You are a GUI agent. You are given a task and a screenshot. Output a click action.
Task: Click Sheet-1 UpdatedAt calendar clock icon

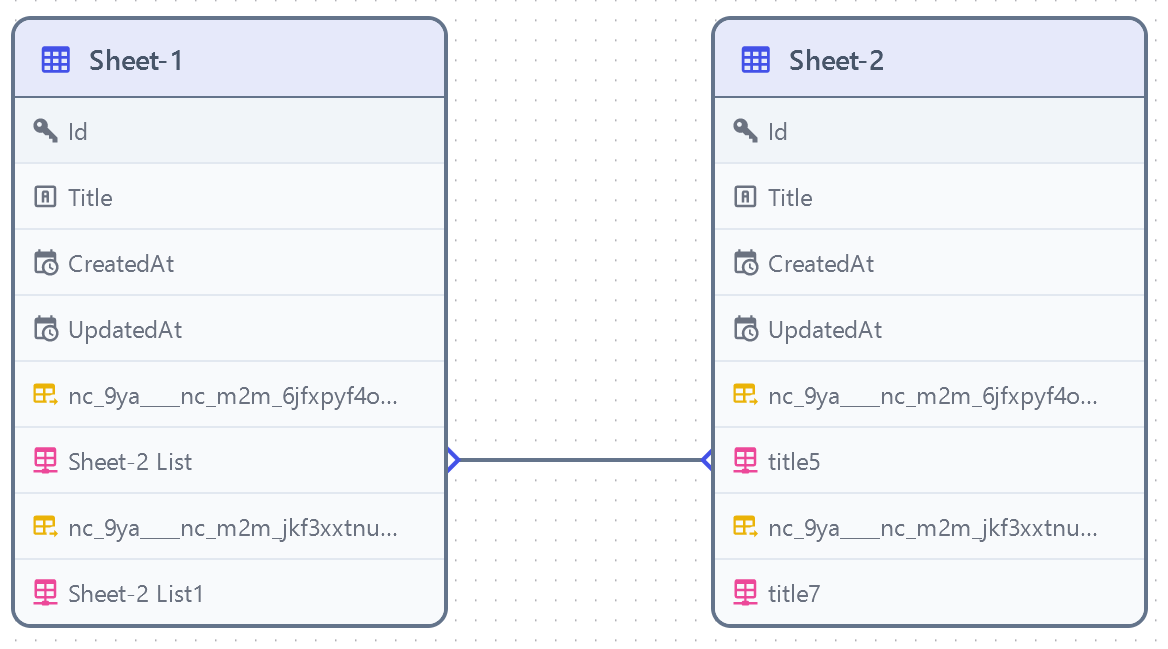point(45,329)
